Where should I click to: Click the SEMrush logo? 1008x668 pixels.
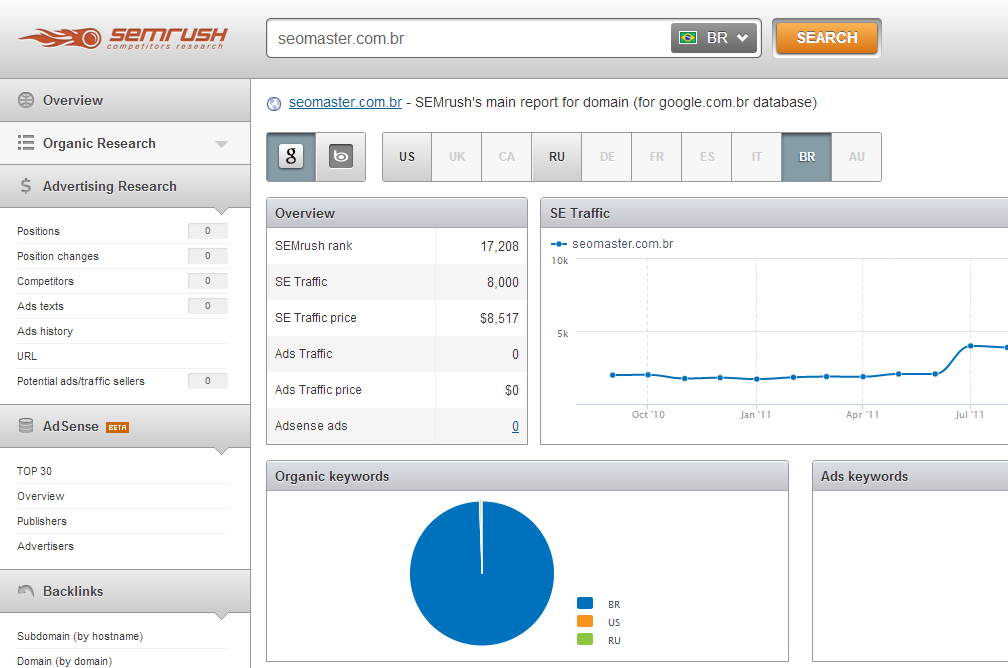click(123, 38)
